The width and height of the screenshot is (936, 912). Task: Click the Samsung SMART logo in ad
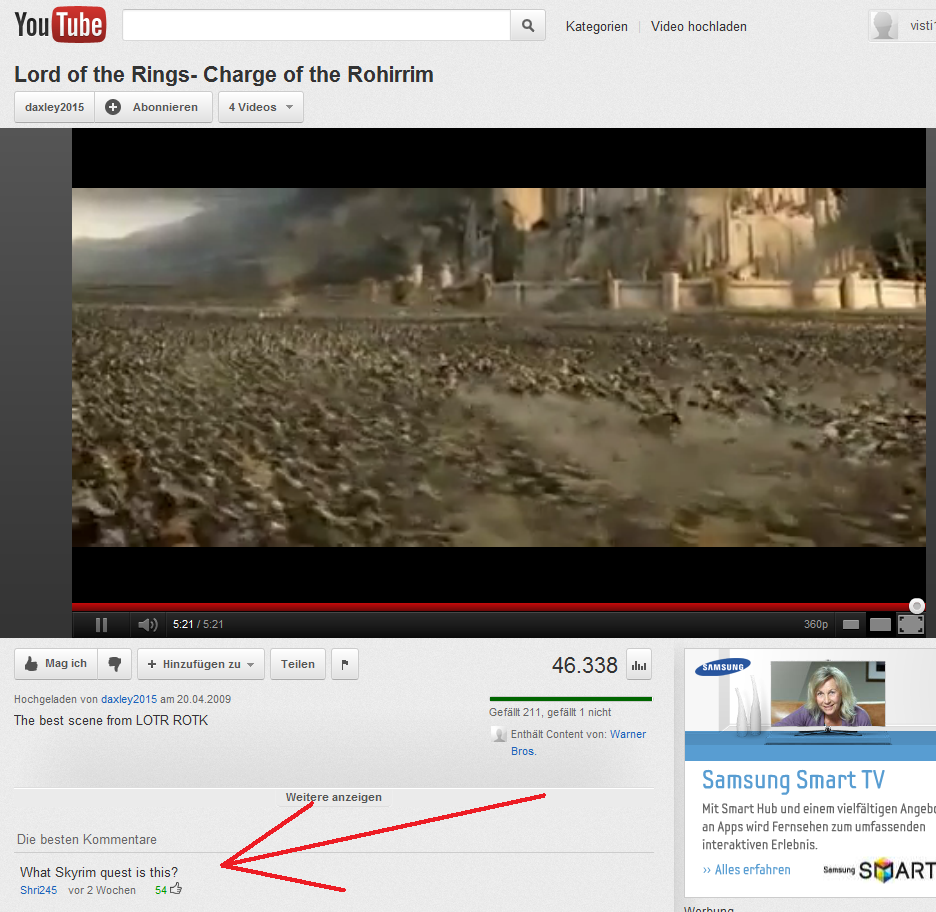click(879, 870)
